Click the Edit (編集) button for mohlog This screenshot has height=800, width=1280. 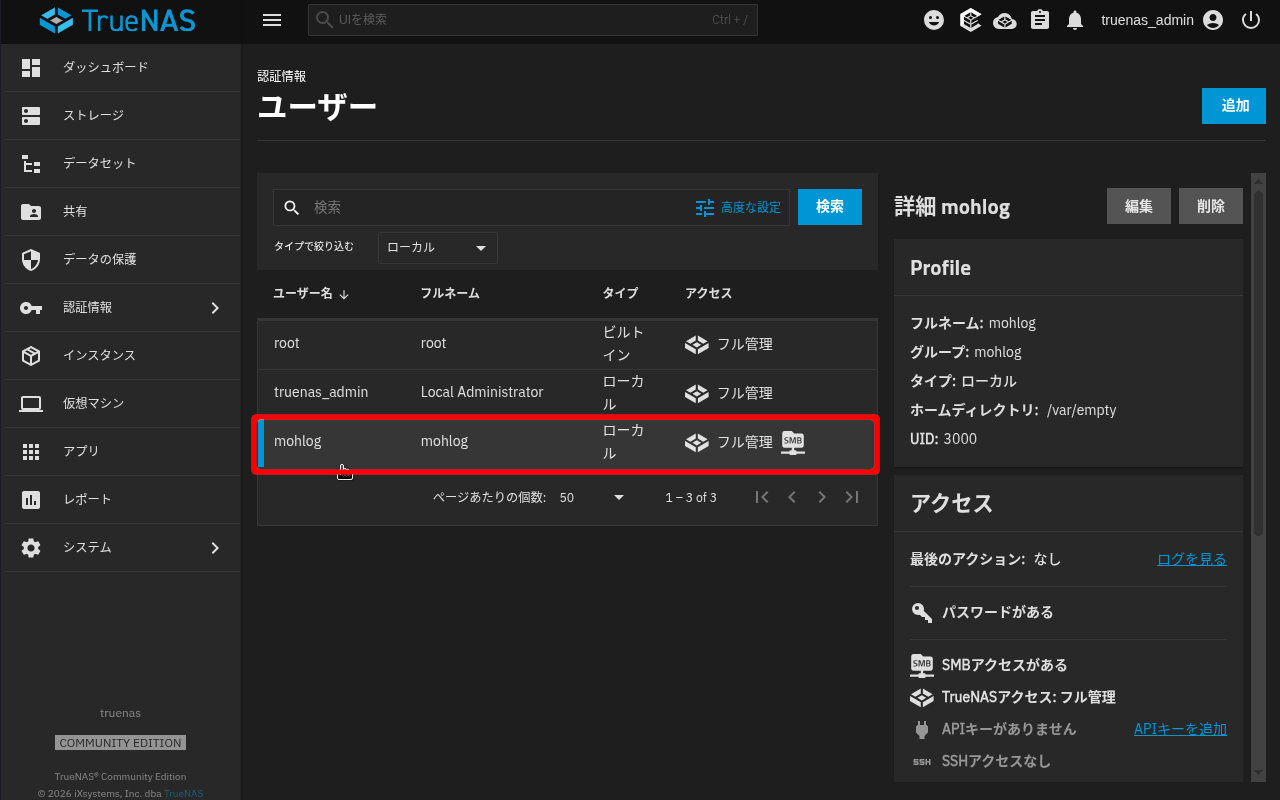pos(1139,206)
